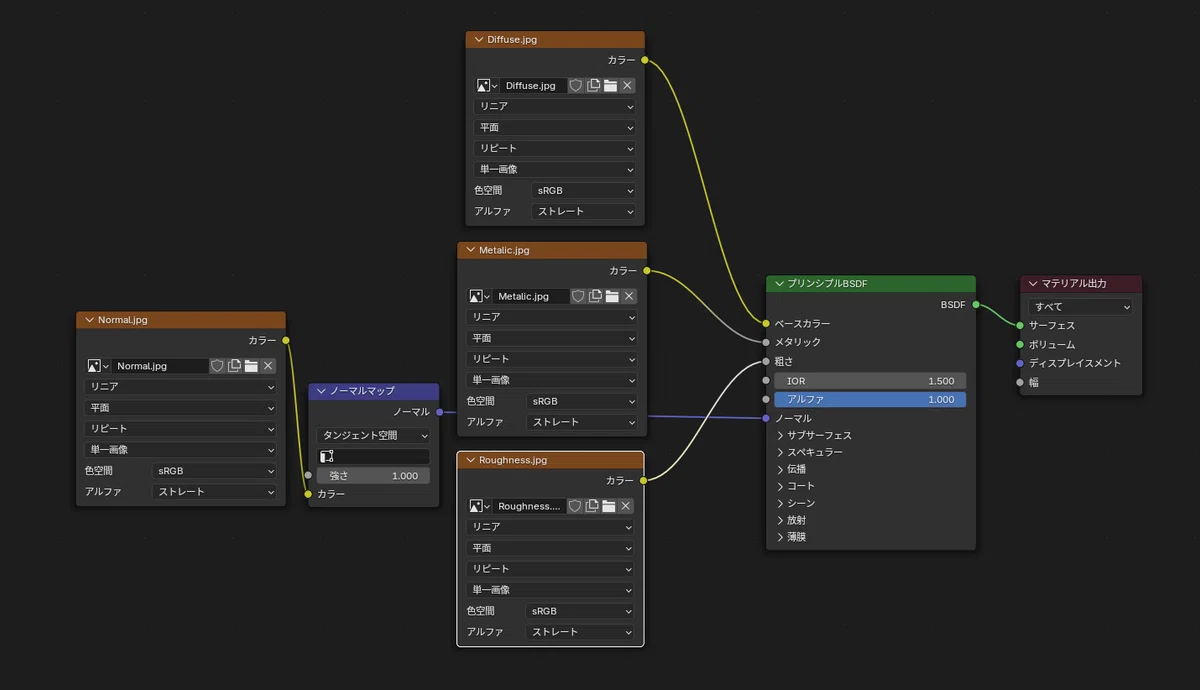
Task: Unlink image from Diffuse.jpg node
Action: click(627, 86)
